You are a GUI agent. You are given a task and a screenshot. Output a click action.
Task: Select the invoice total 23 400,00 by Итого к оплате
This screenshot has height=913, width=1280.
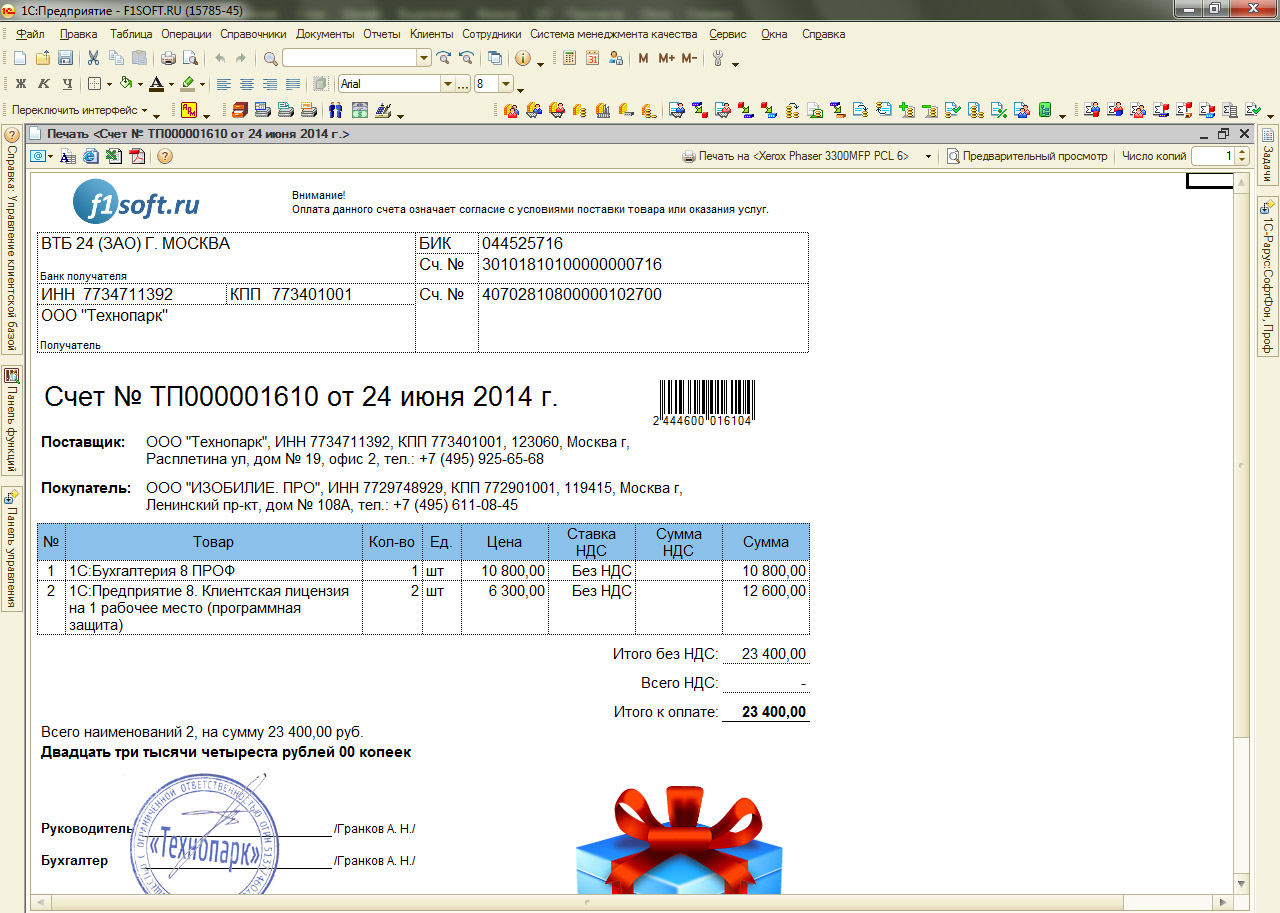[x=766, y=712]
